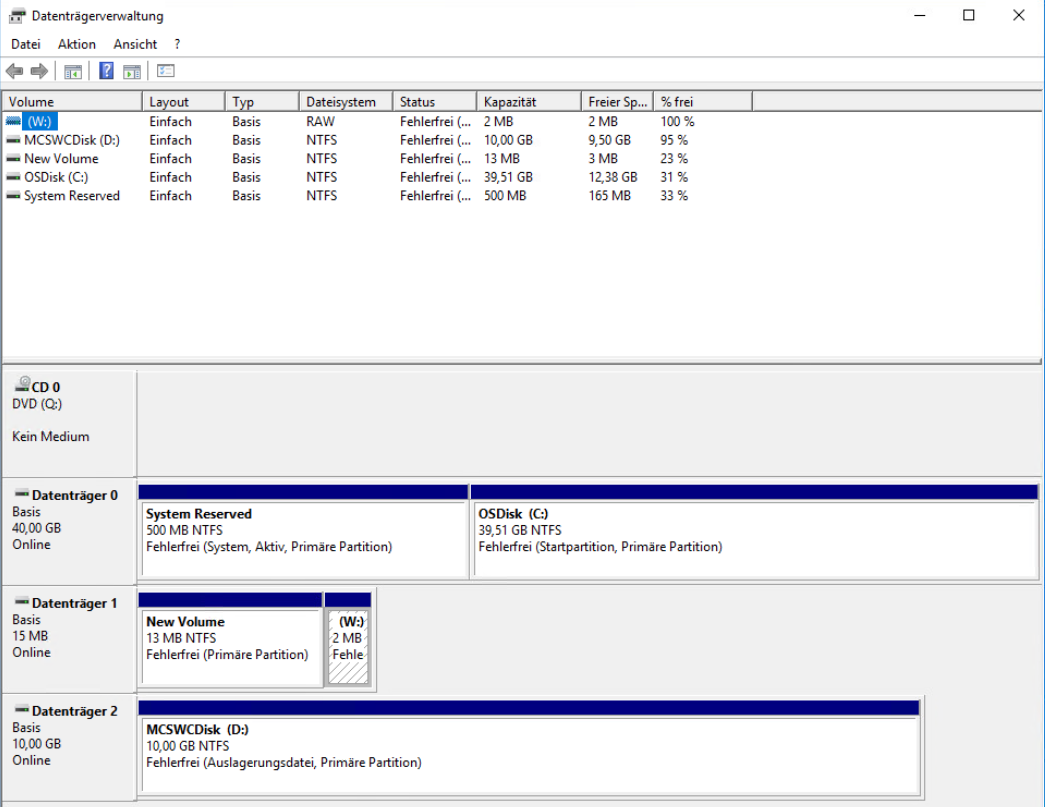Screen dimensions: 1045x807
Task: Toggle the action pane toolbar icon
Action: [x=131, y=70]
